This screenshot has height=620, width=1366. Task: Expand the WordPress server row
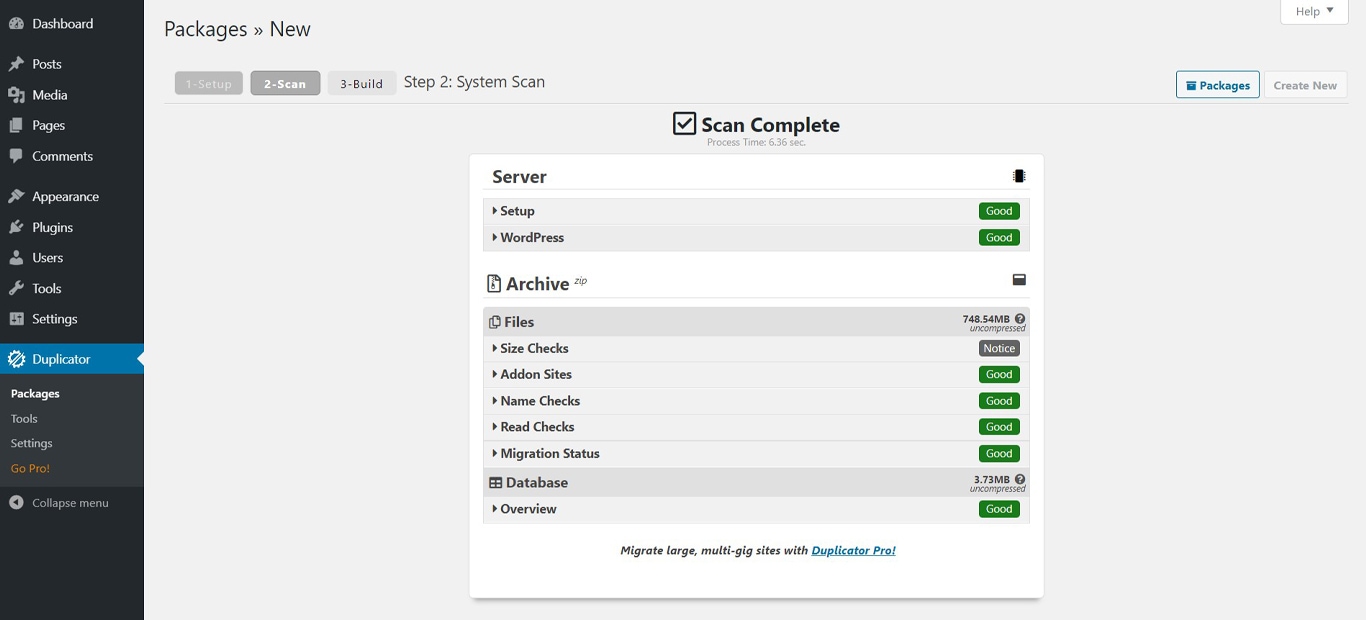[x=756, y=238]
